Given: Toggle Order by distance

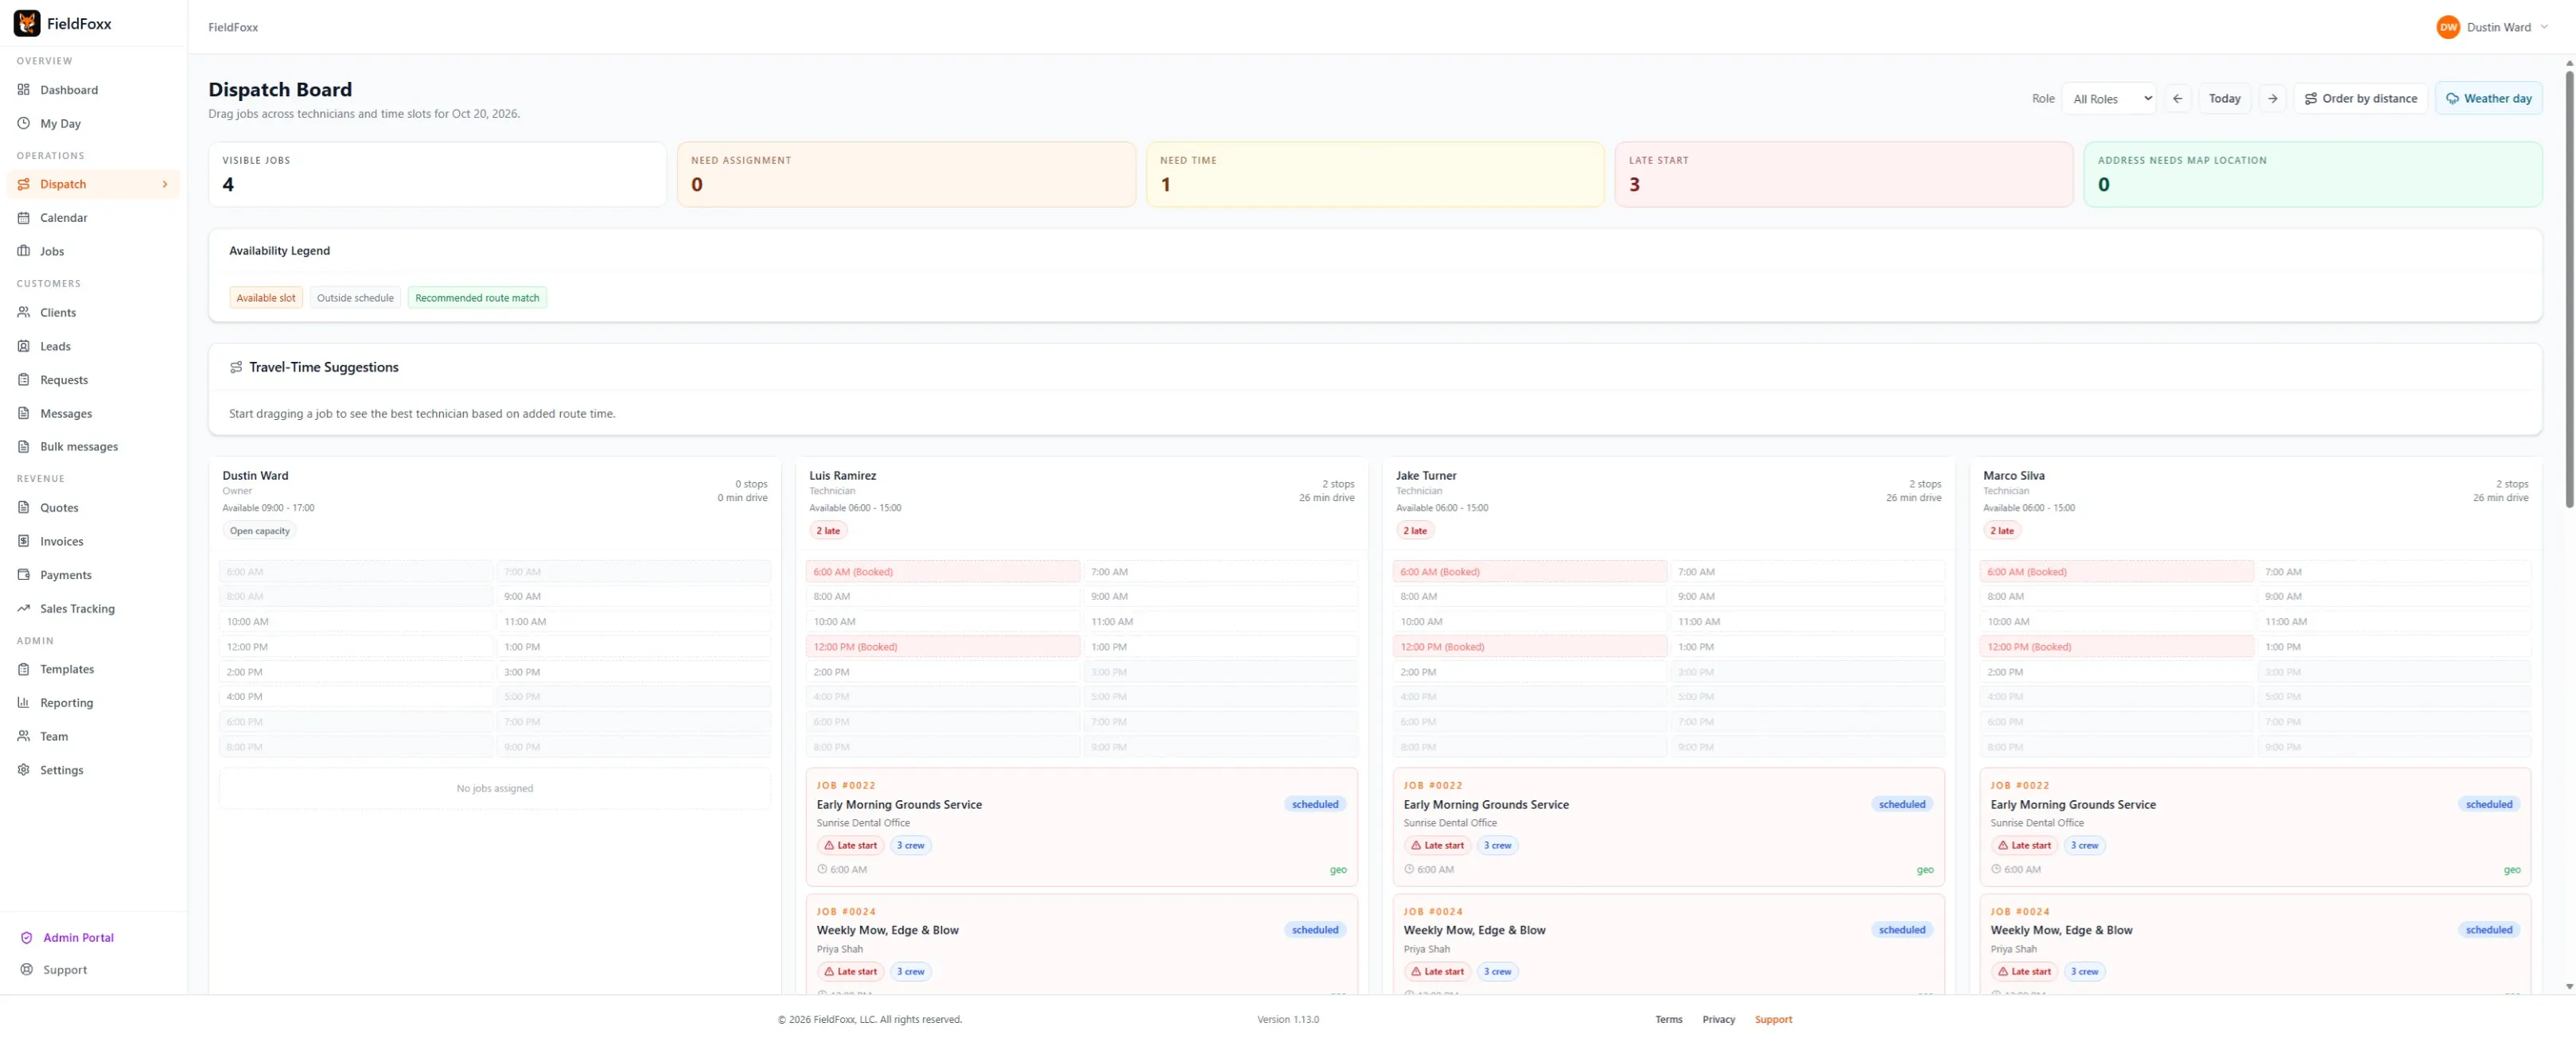Looking at the screenshot, I should click(x=2360, y=99).
